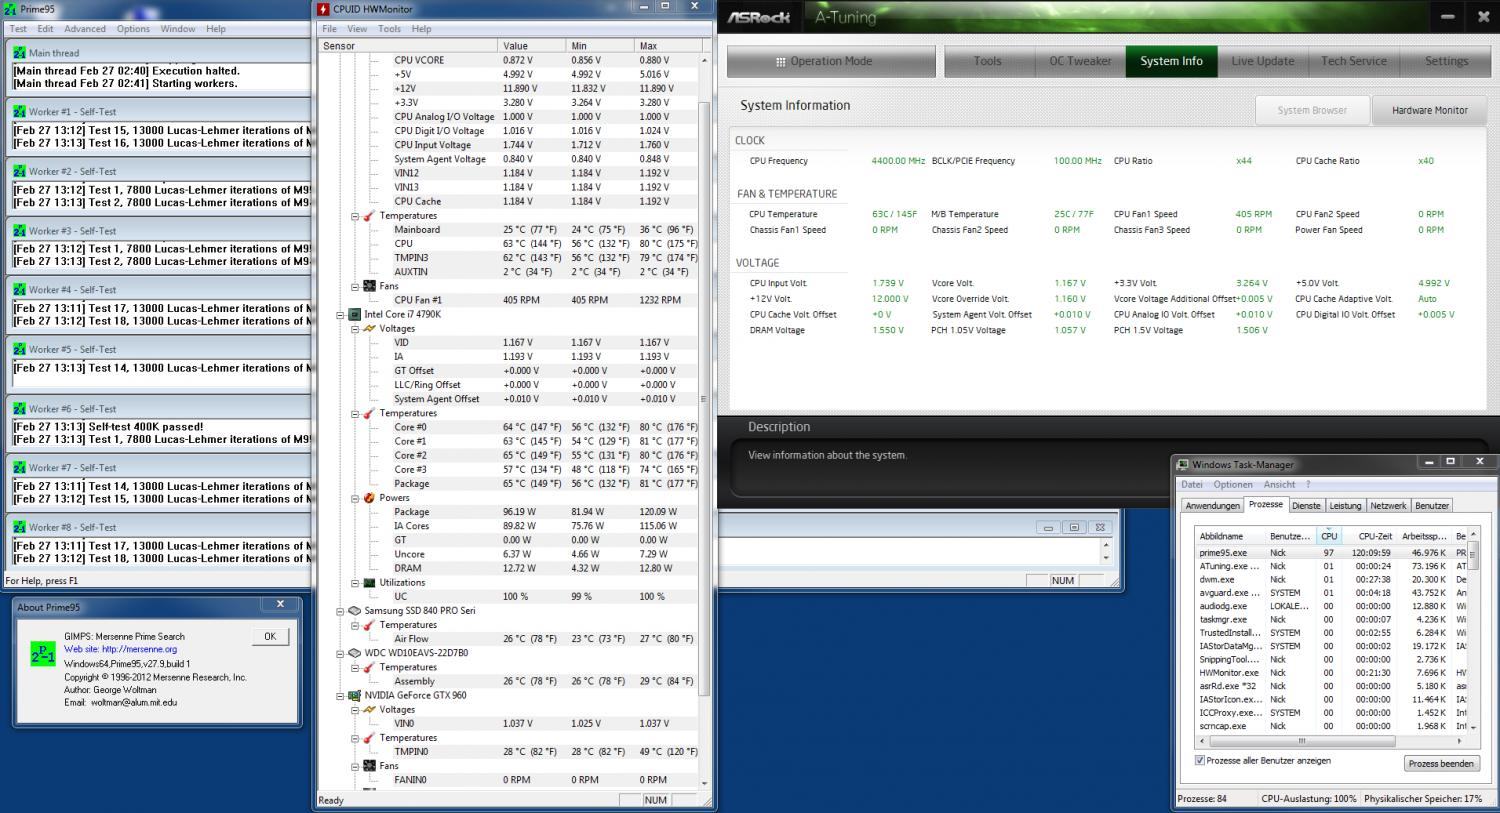
Task: Switch to the Dienste tab in Task-Manager
Action: (1306, 506)
